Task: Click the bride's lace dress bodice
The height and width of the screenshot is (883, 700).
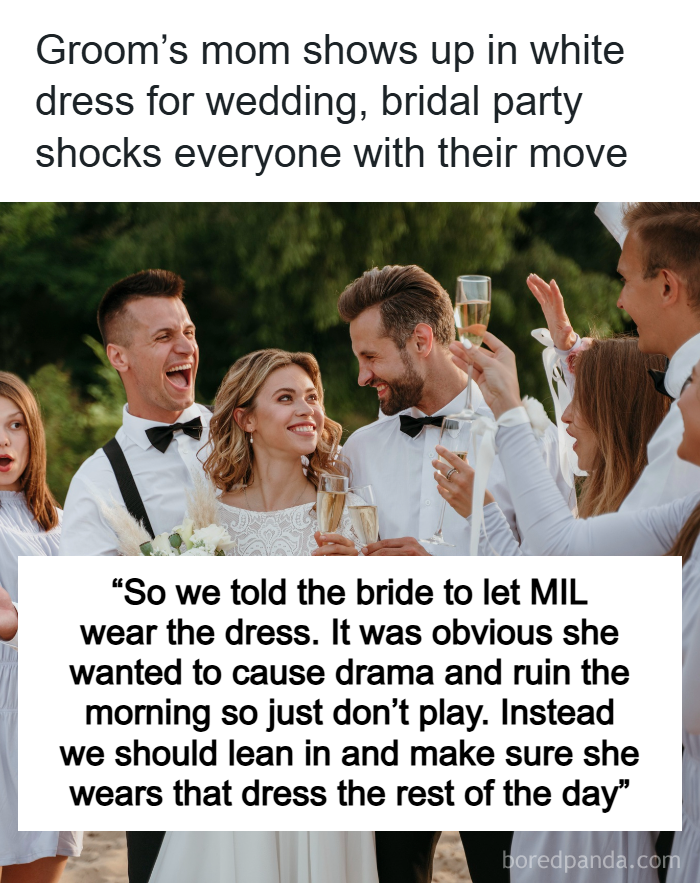Action: [270, 529]
